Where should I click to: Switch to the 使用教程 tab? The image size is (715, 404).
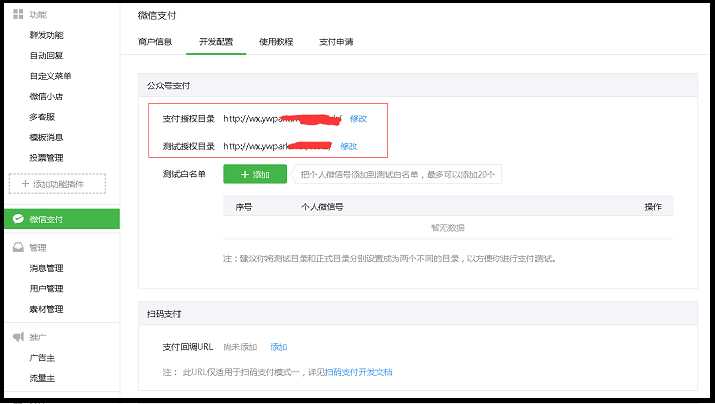pyautogui.click(x=276, y=41)
